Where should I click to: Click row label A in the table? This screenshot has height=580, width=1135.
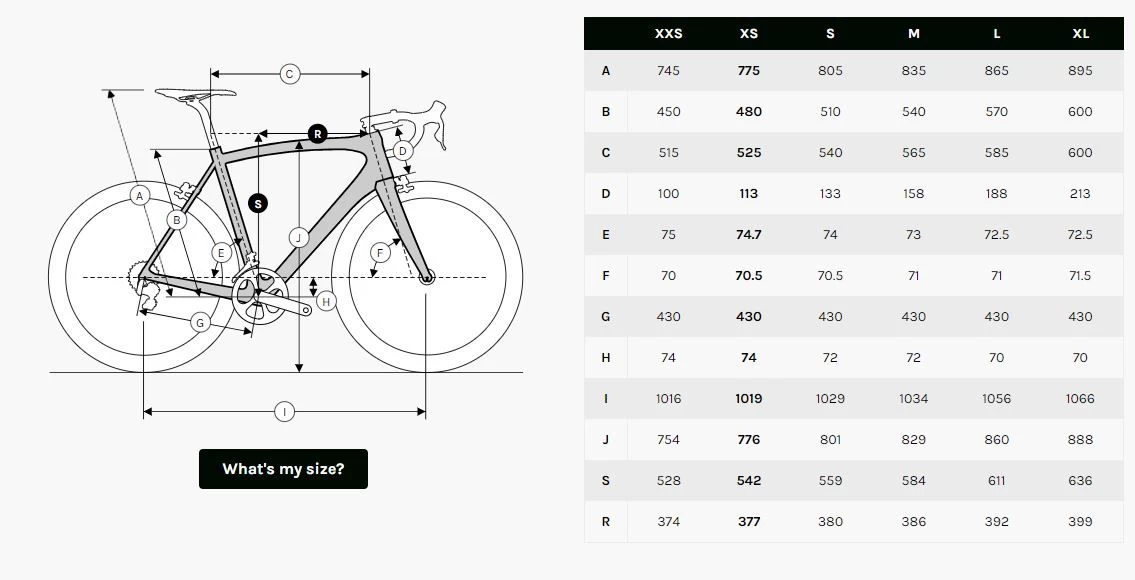pyautogui.click(x=604, y=71)
